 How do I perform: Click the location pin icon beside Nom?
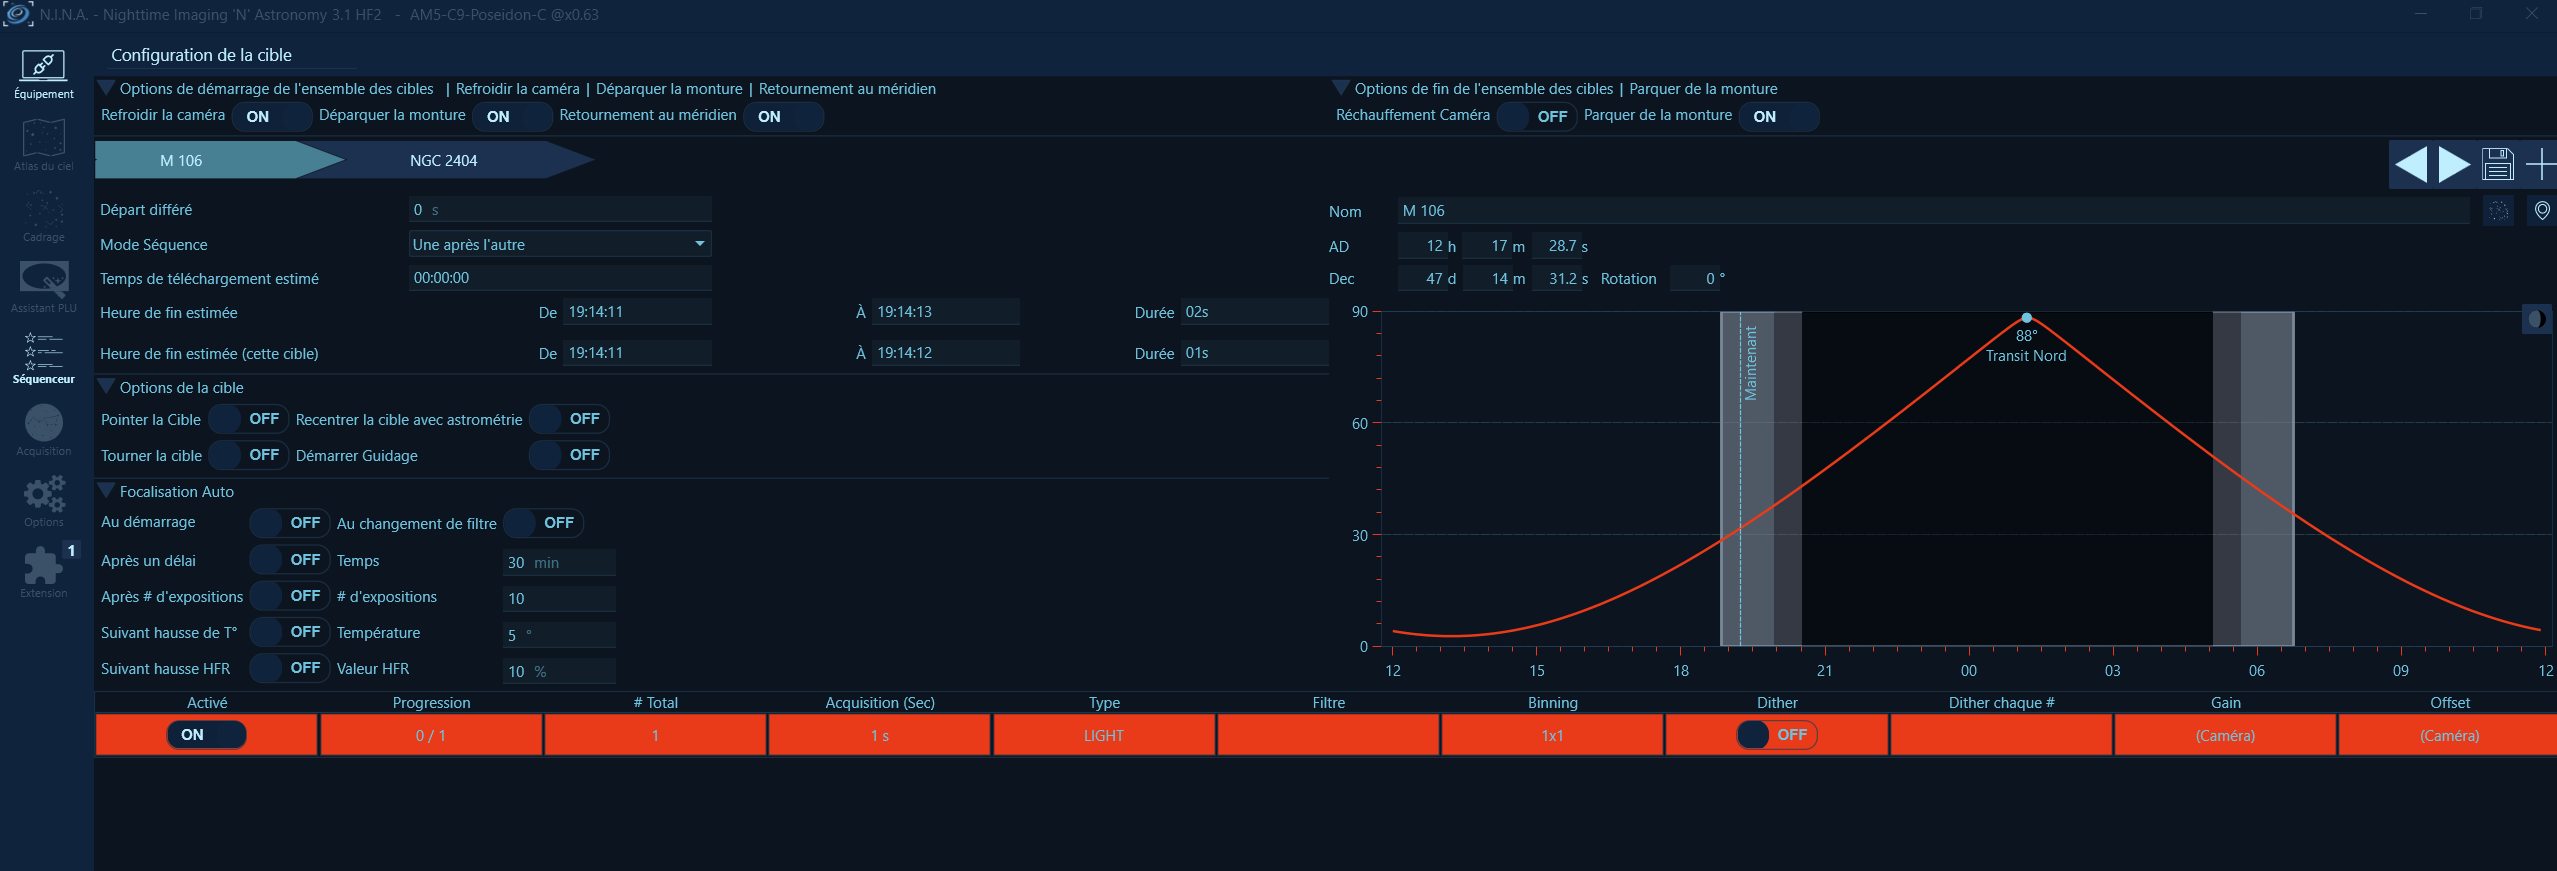point(2542,211)
